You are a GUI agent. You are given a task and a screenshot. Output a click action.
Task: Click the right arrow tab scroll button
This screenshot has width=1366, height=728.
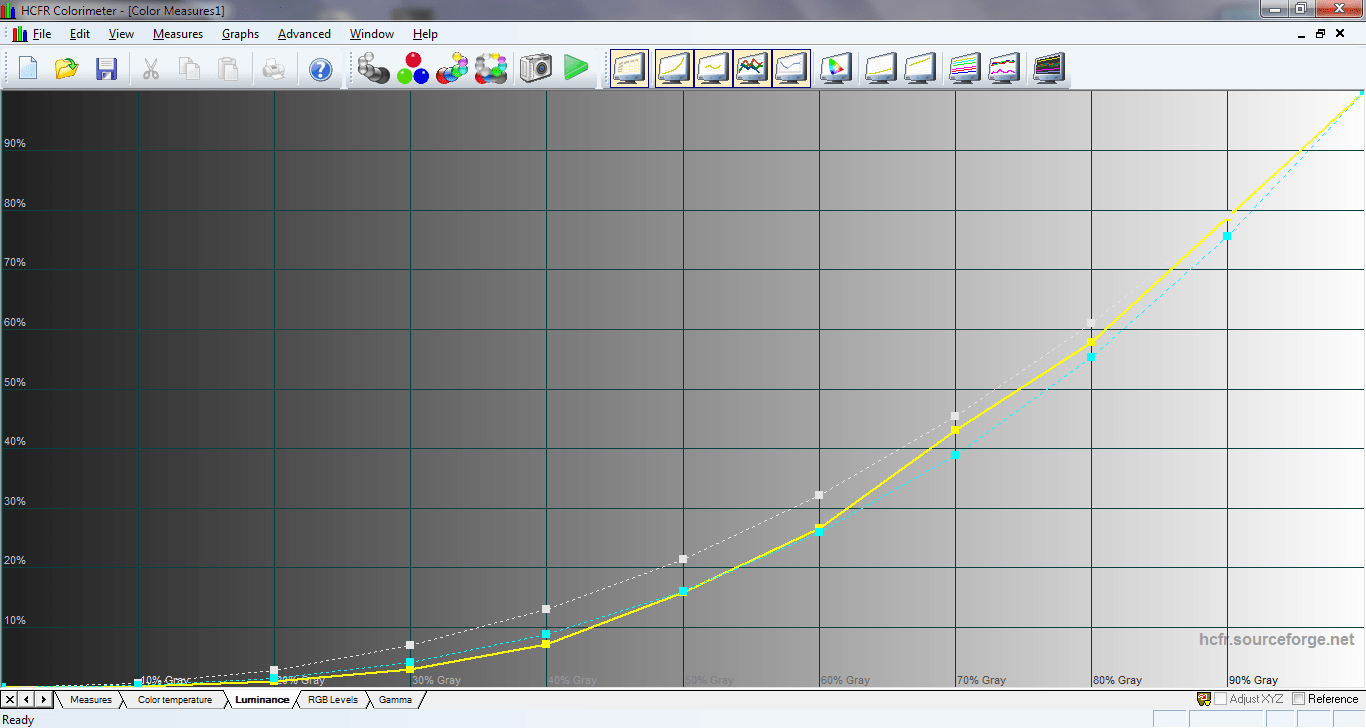(x=43, y=699)
